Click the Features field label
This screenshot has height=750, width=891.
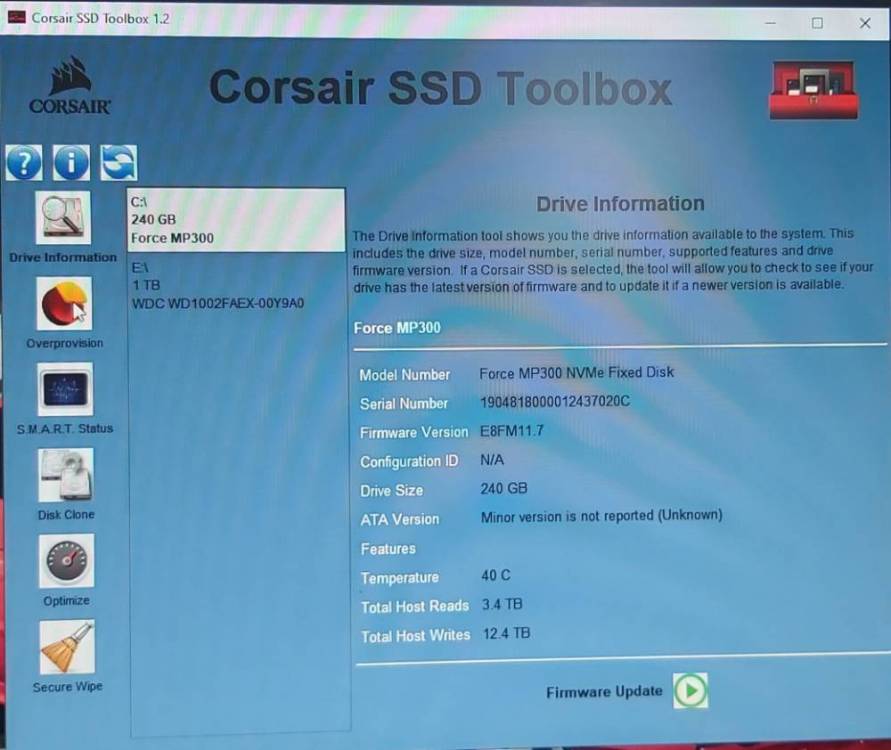[388, 549]
